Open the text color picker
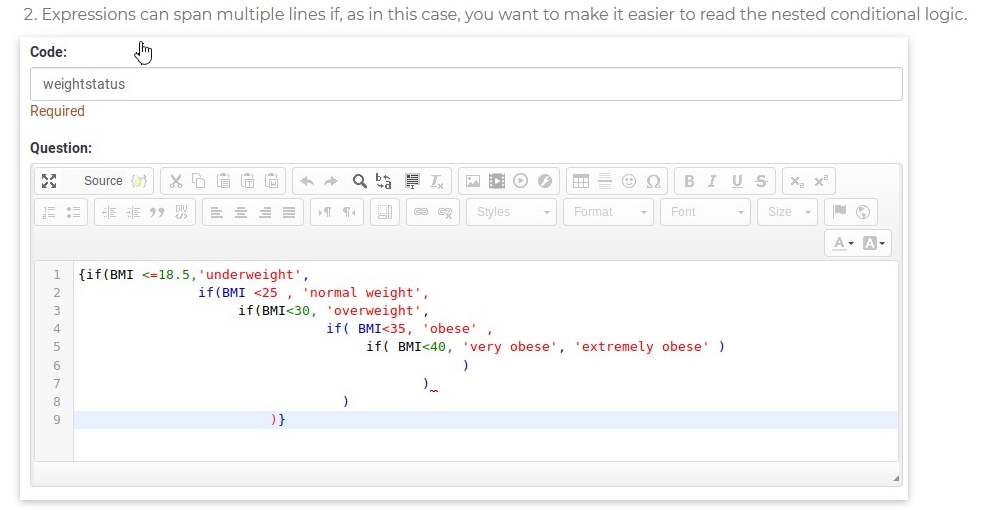Screen dimensions: 998x510 [844, 243]
